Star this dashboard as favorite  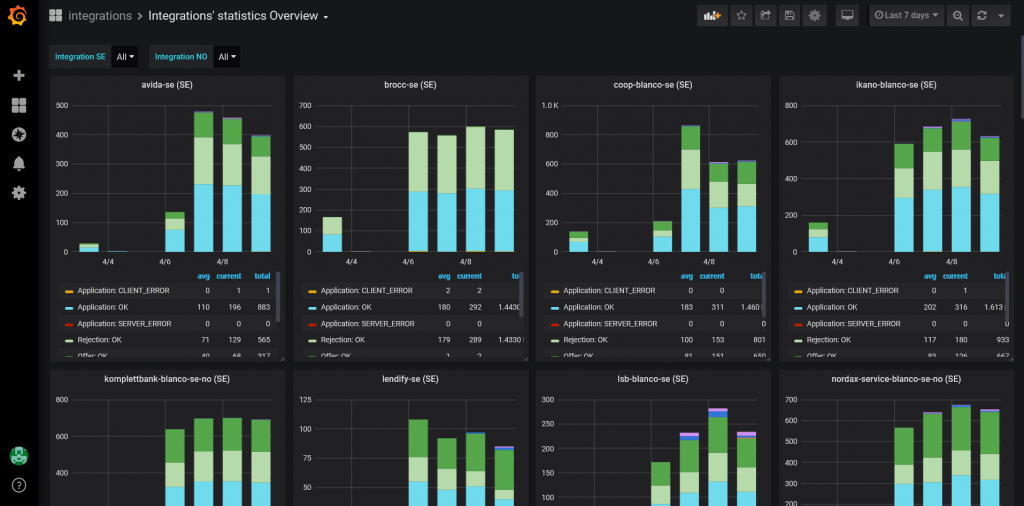coord(741,16)
